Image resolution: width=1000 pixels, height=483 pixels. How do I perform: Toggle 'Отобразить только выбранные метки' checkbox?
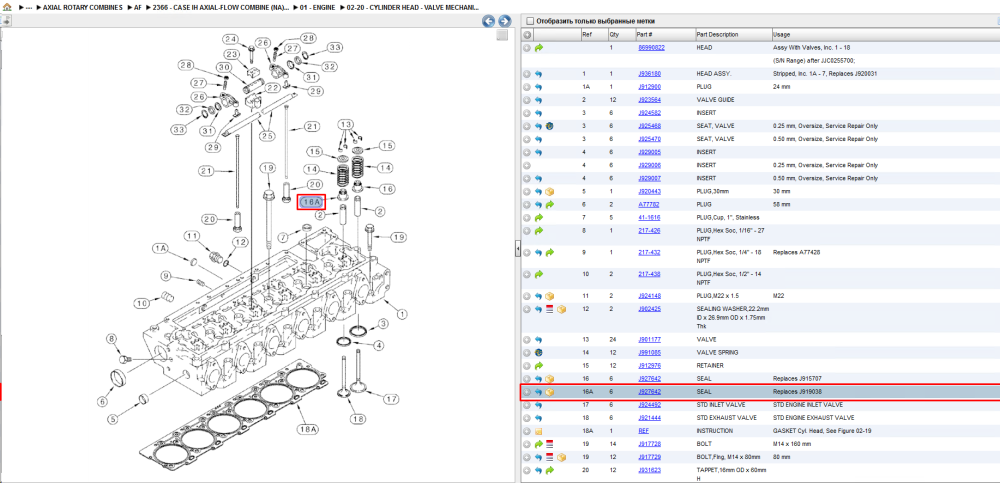point(529,21)
